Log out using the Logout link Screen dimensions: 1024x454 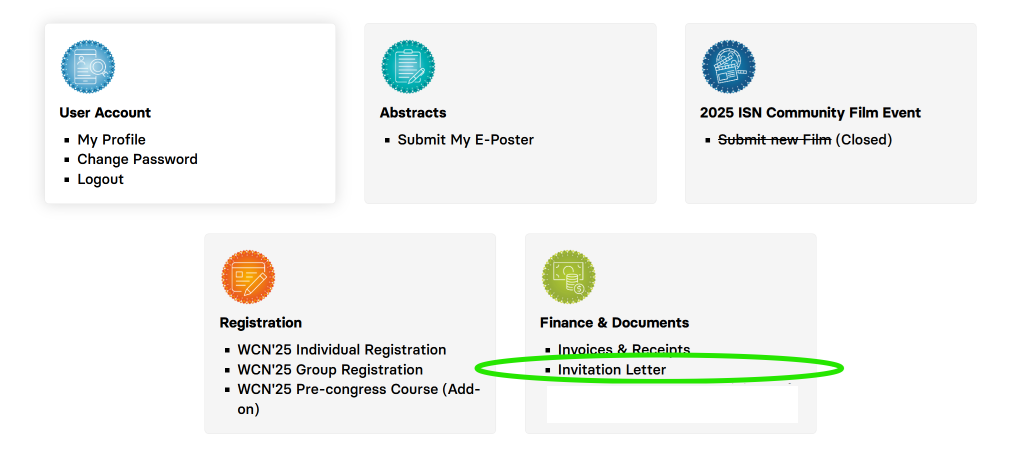click(100, 180)
